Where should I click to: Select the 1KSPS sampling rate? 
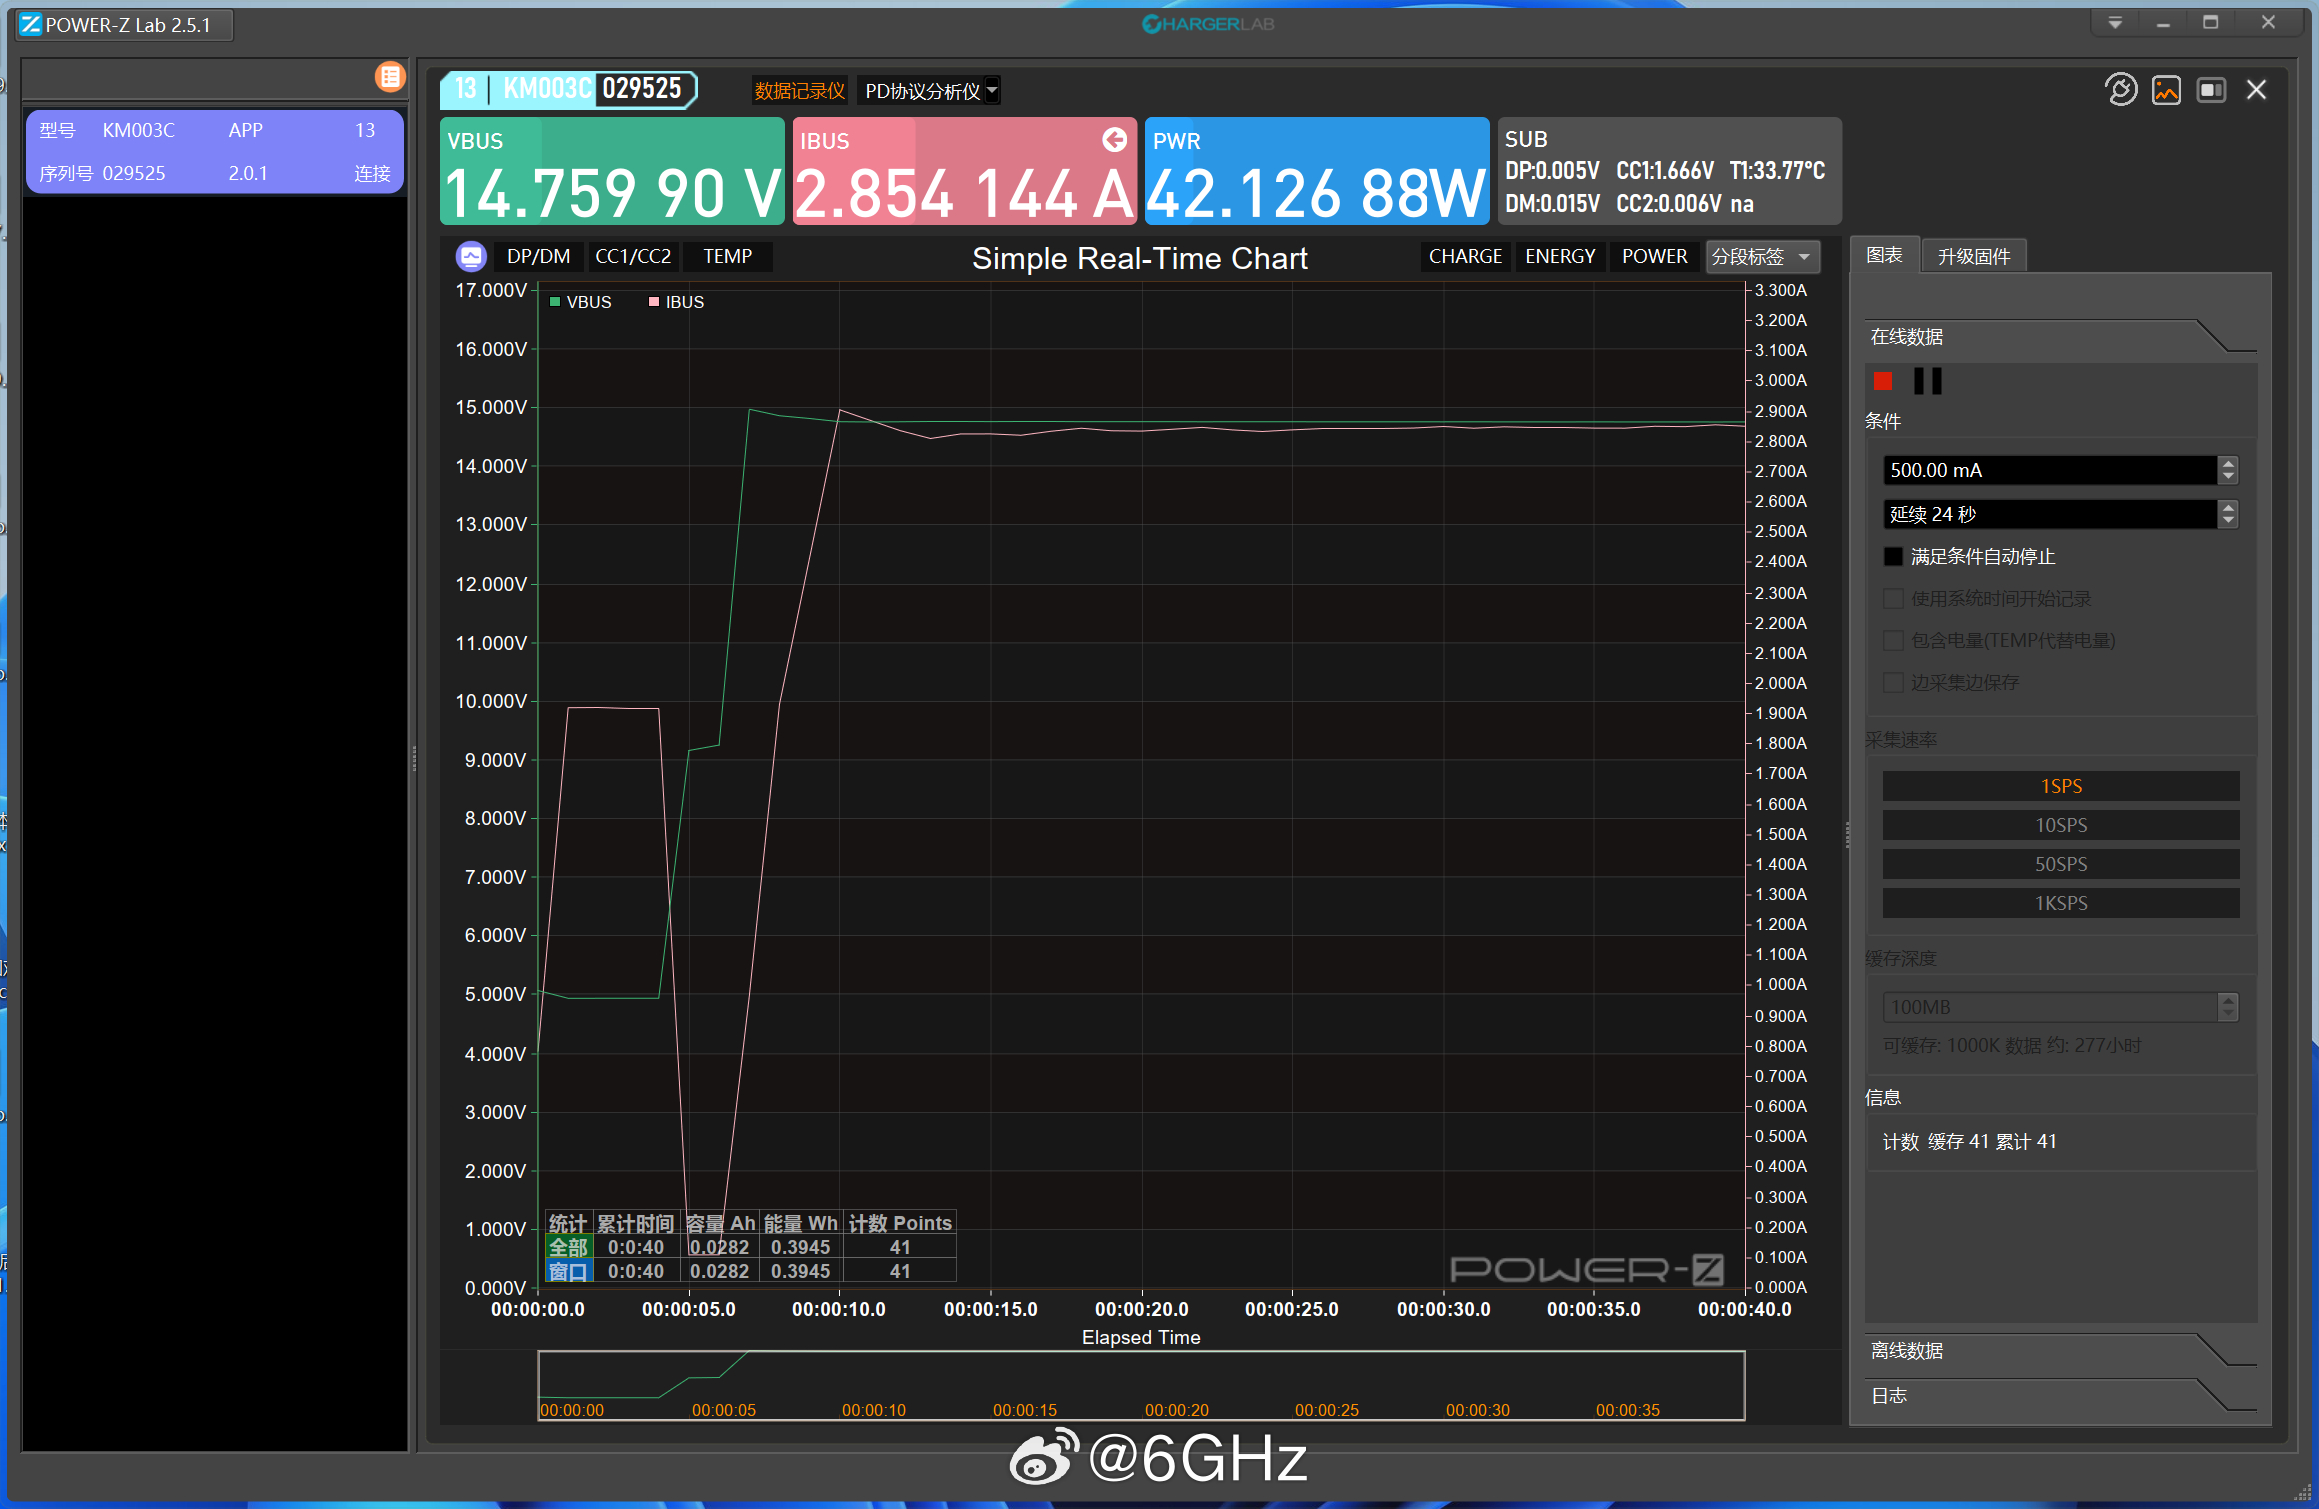[2060, 904]
